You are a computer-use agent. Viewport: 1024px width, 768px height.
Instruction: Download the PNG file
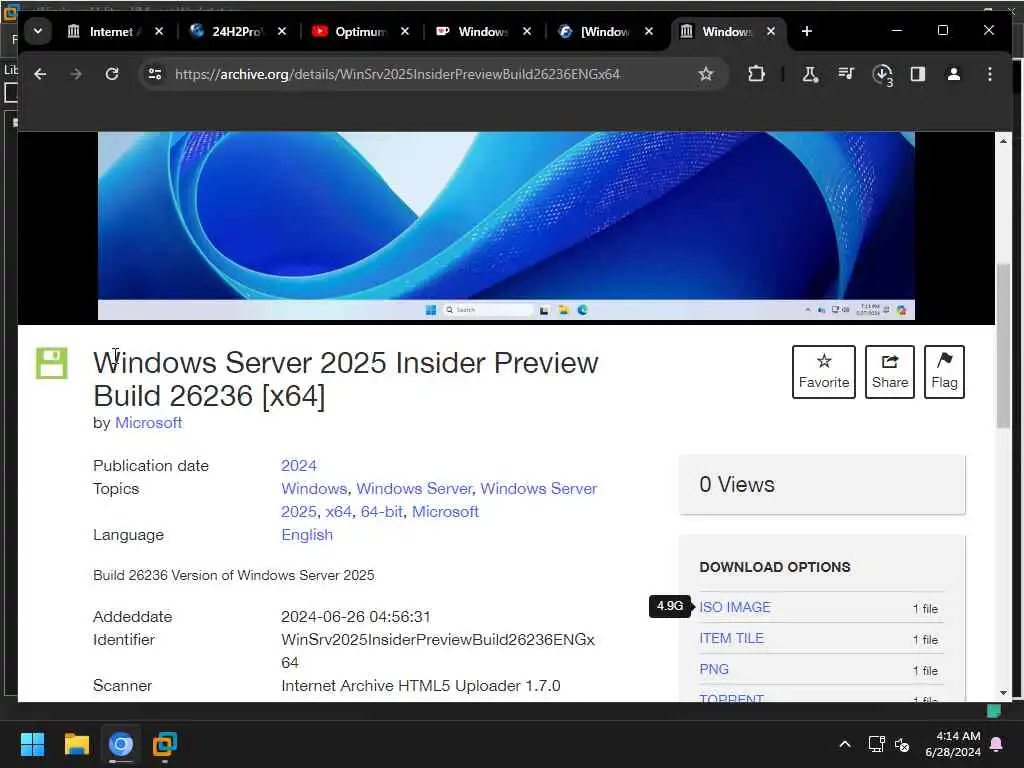(x=714, y=669)
